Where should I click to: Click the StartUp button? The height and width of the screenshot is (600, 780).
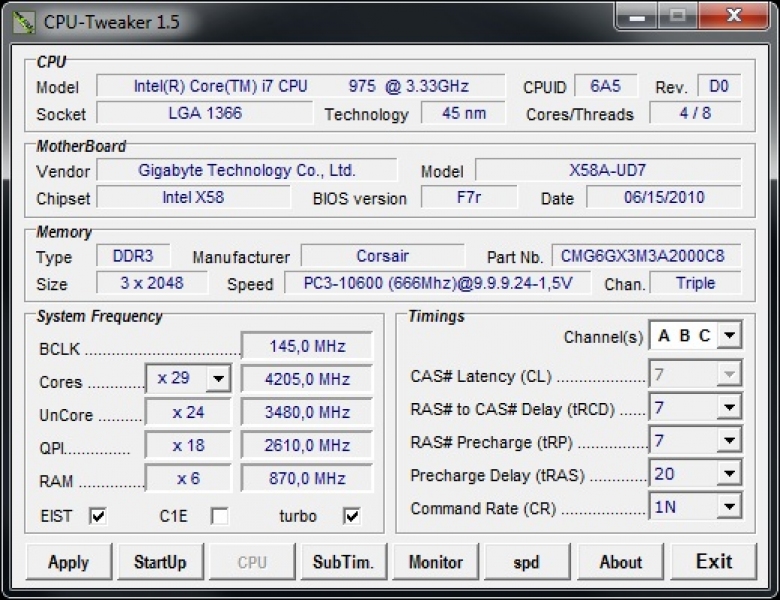[160, 562]
